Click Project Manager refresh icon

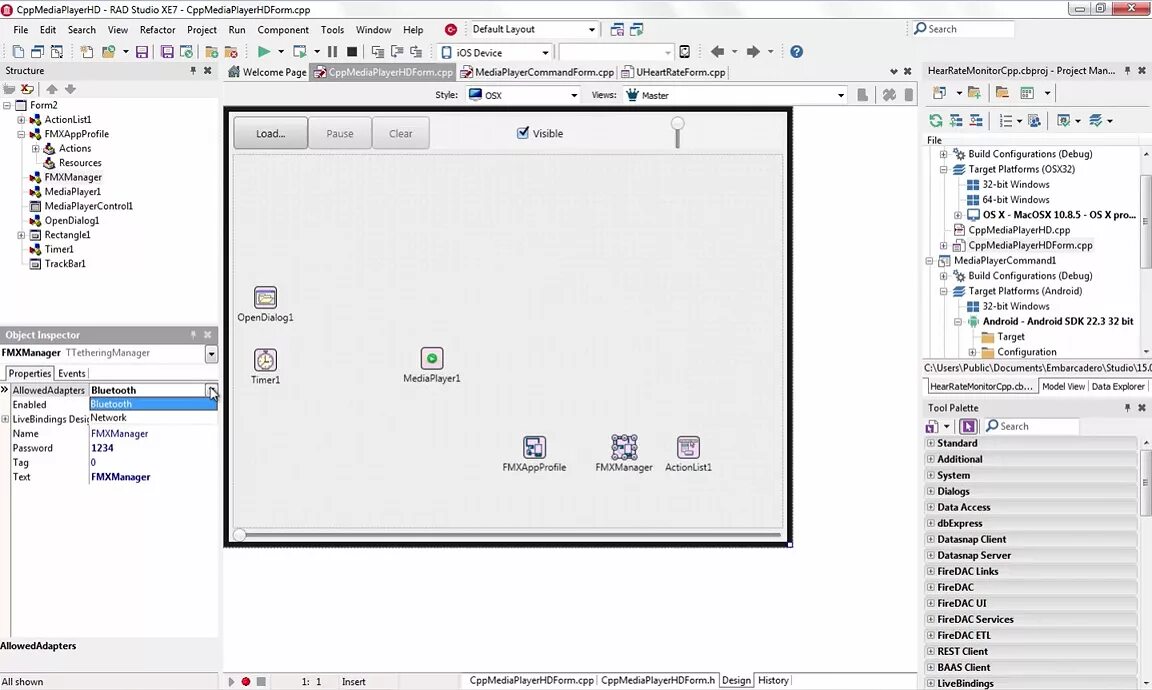[x=935, y=121]
